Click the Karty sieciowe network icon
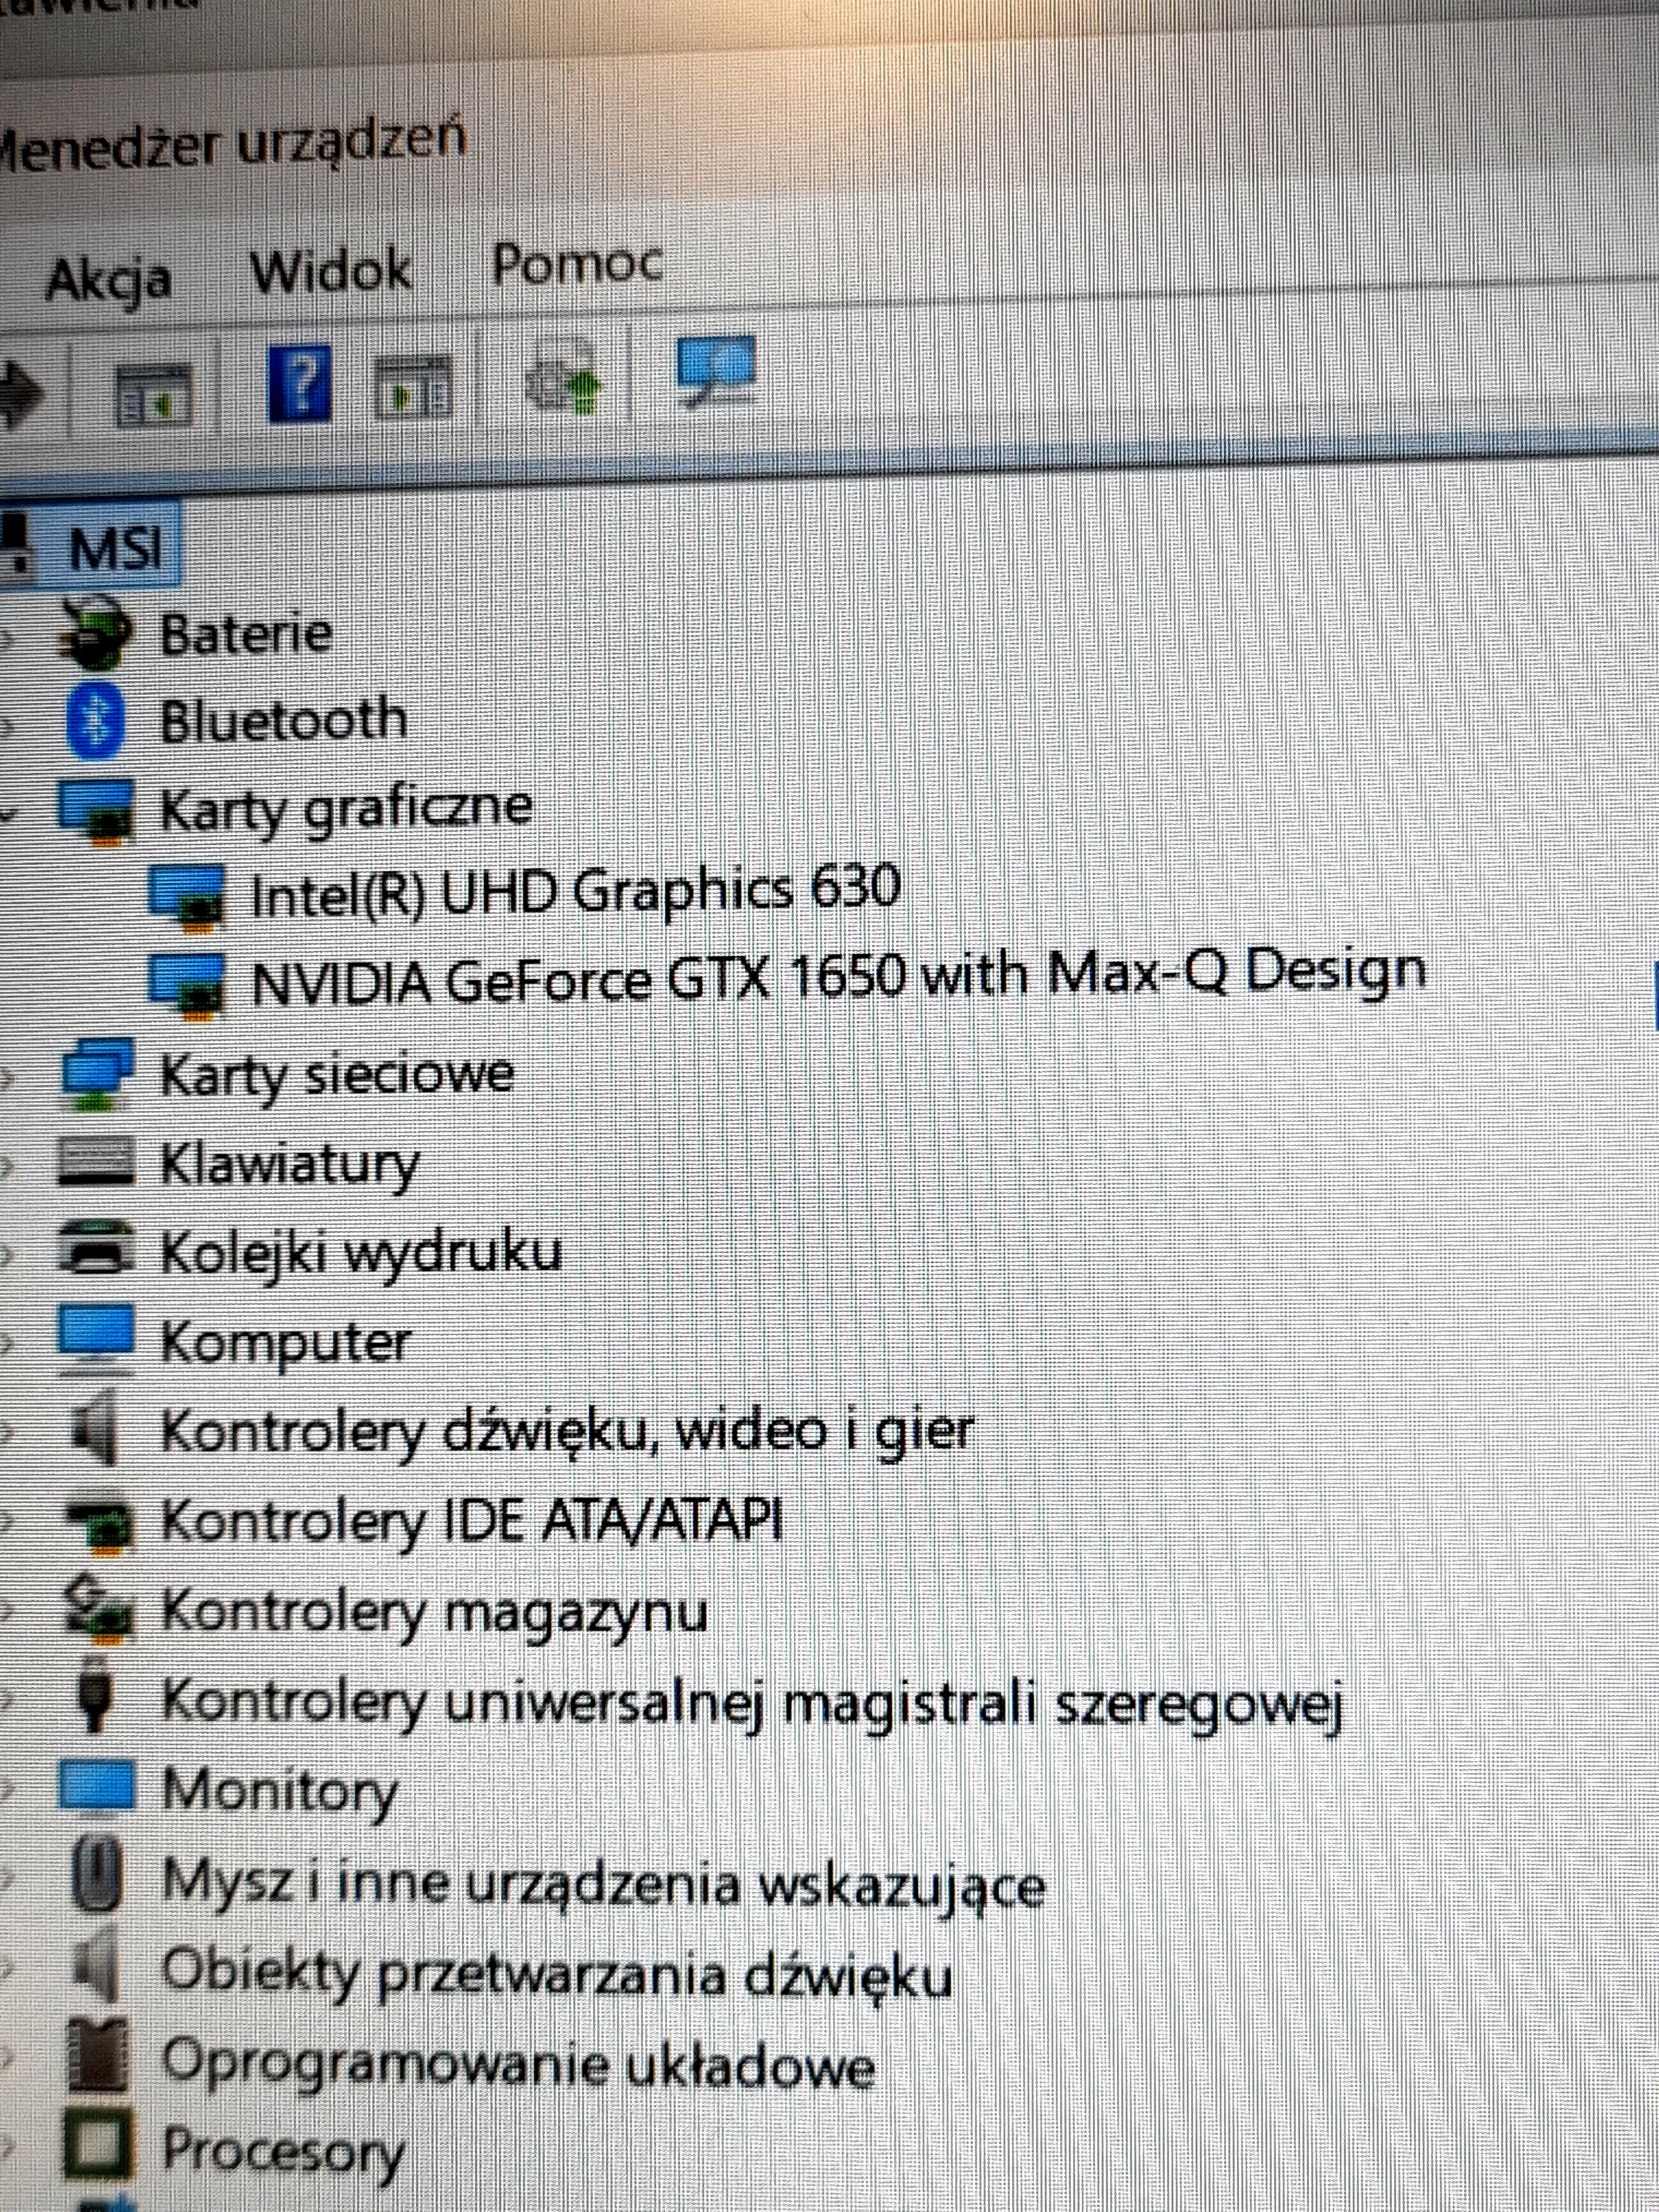The width and height of the screenshot is (1659, 2212). pyautogui.click(x=96, y=1074)
